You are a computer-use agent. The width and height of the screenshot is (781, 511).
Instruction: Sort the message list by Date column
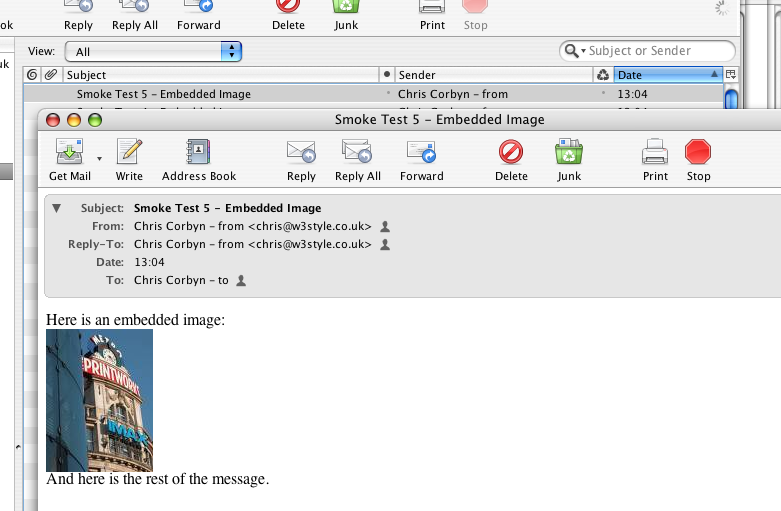coord(667,75)
